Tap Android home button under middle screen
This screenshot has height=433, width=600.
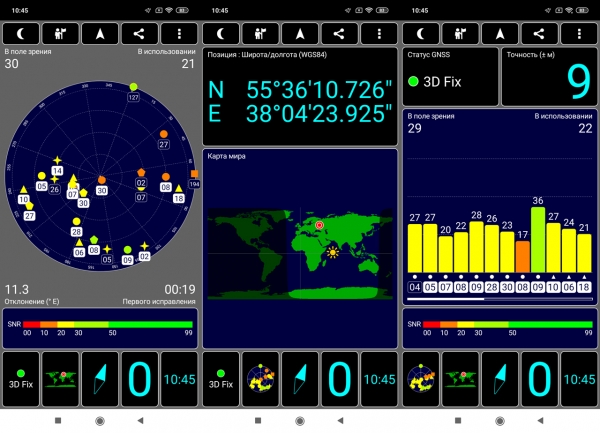tap(300, 421)
